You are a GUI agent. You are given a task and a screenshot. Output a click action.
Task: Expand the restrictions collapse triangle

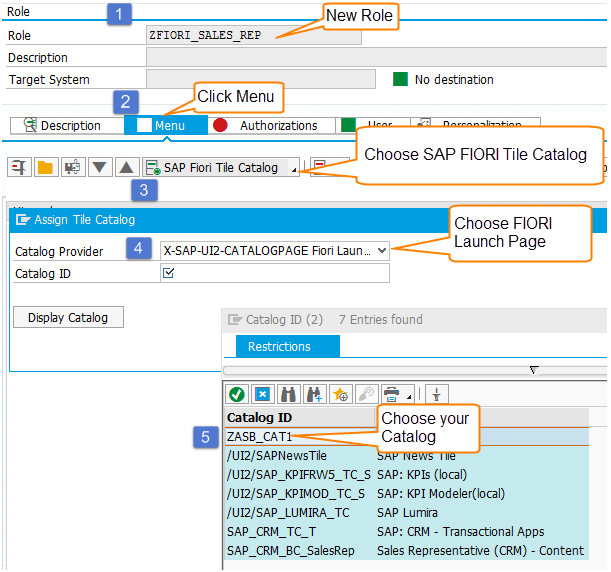point(534,370)
